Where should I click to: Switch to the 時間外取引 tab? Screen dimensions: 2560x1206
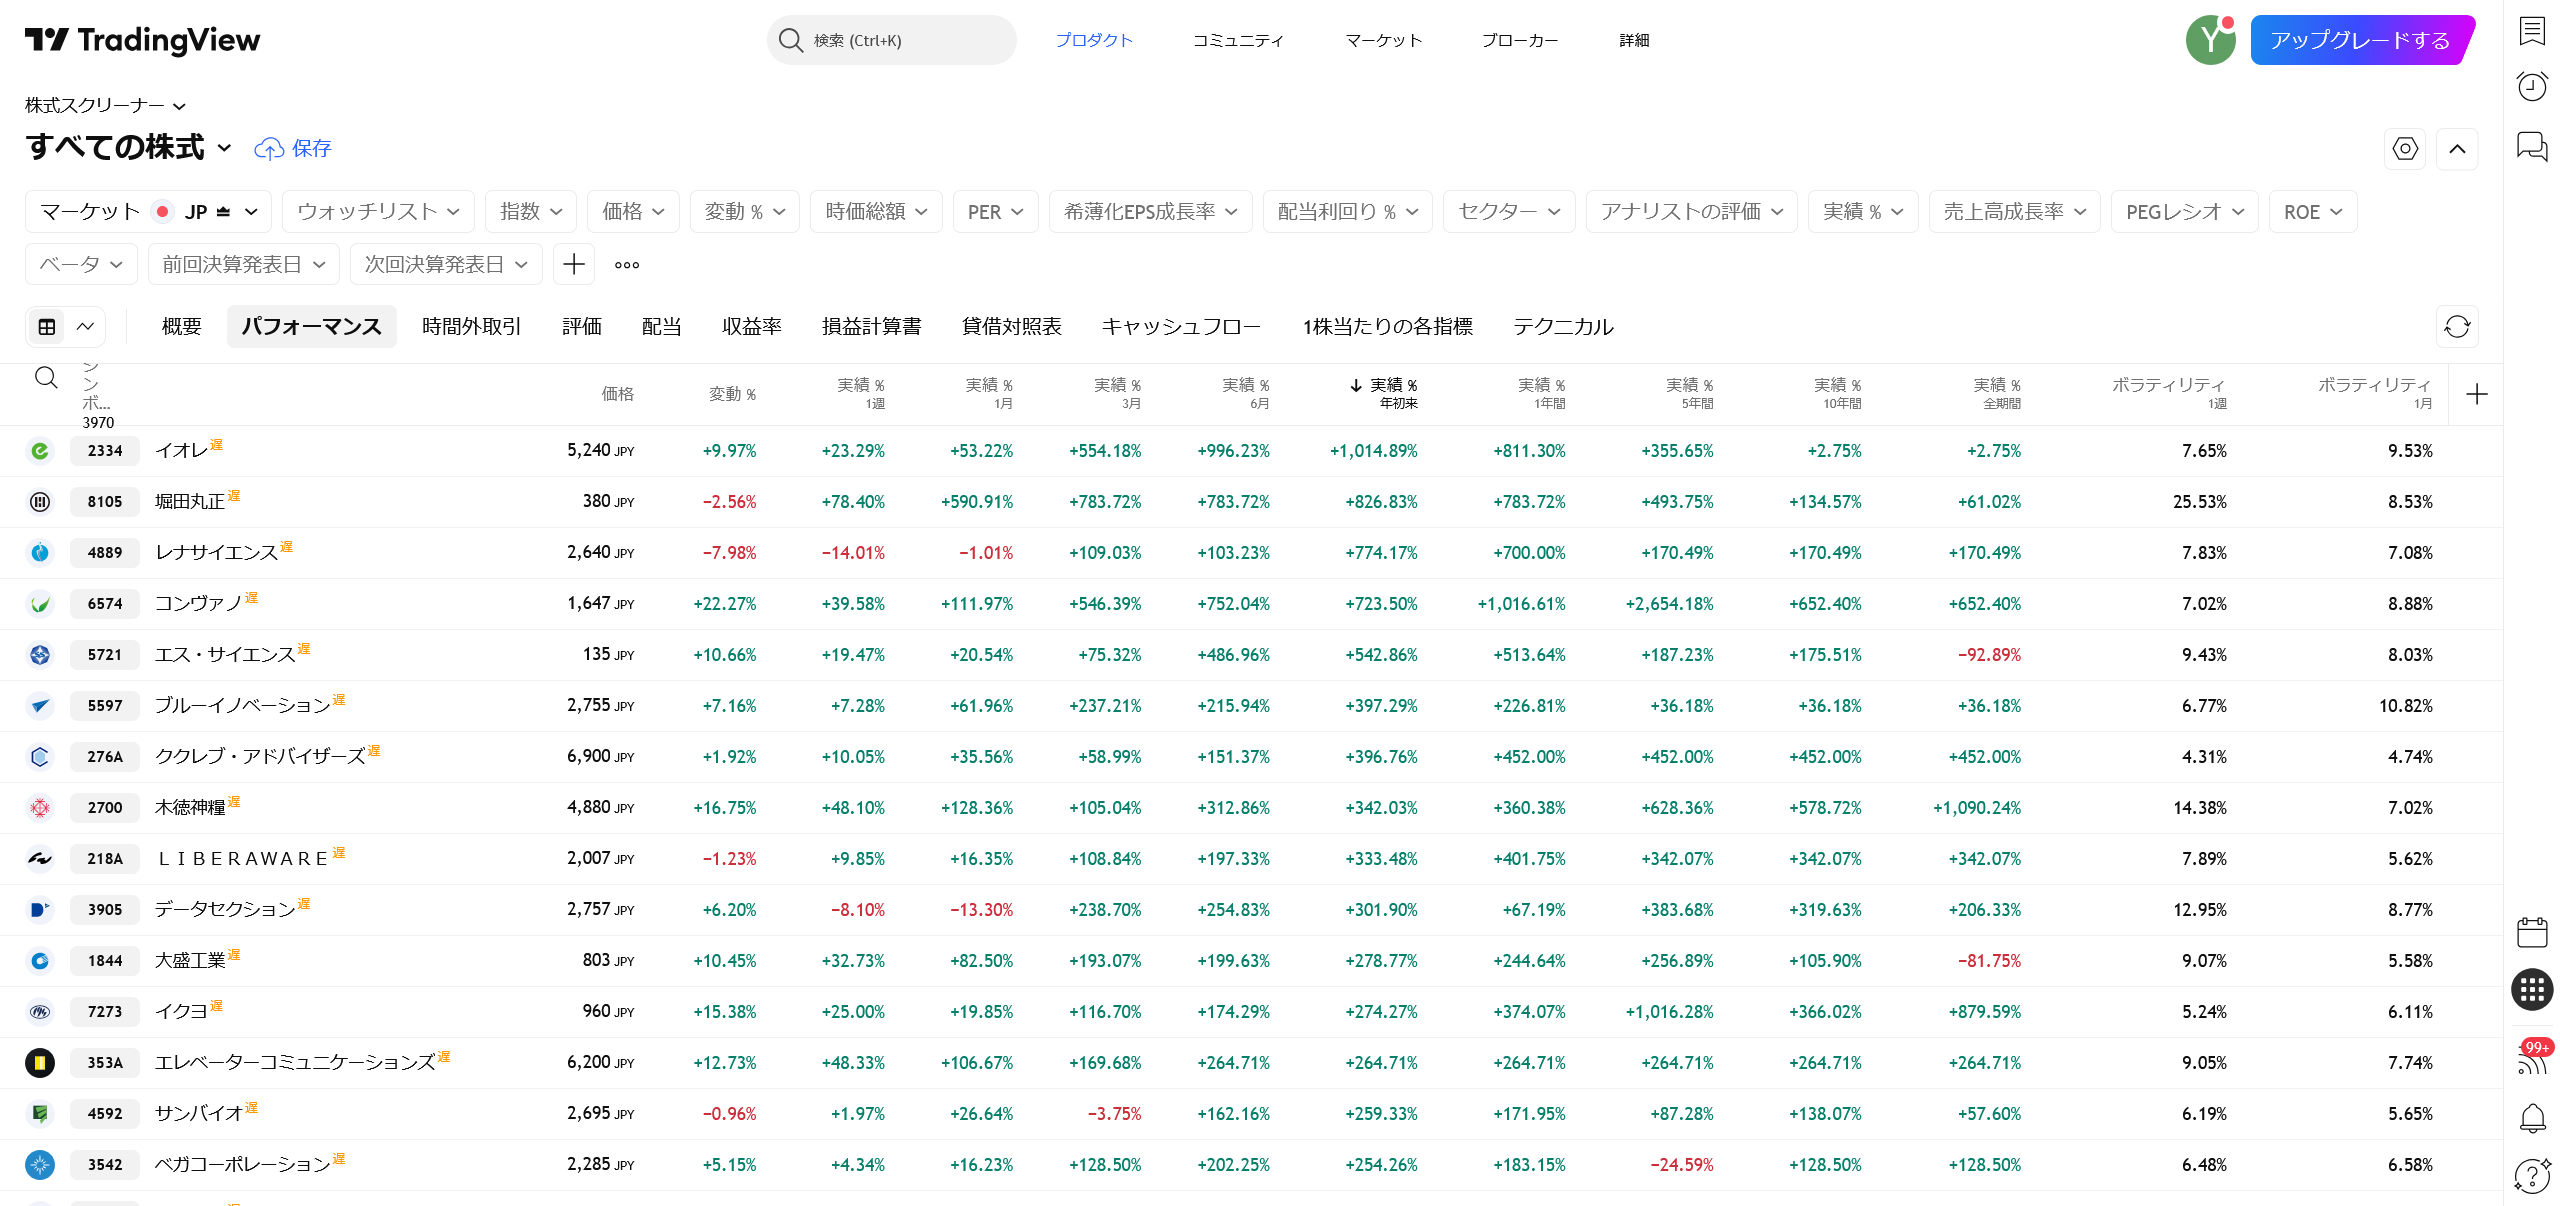(471, 326)
